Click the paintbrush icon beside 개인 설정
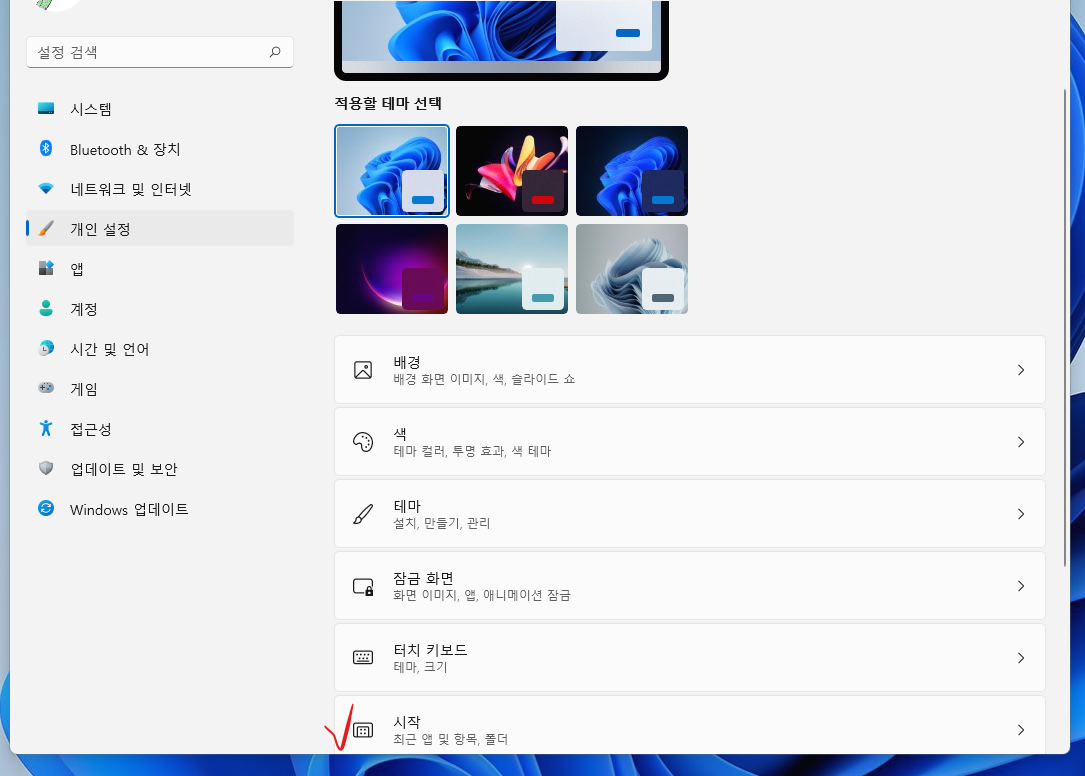The height and width of the screenshot is (776, 1085). 46,228
